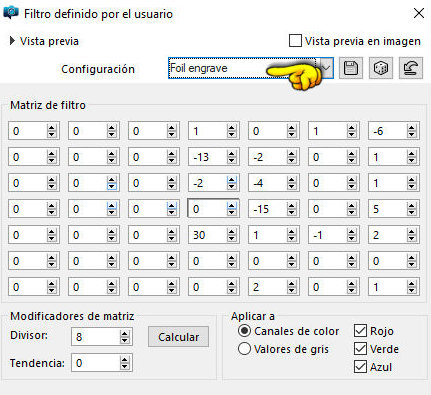
Task: Increase the Divisor value with up arrow
Action: pos(124,333)
